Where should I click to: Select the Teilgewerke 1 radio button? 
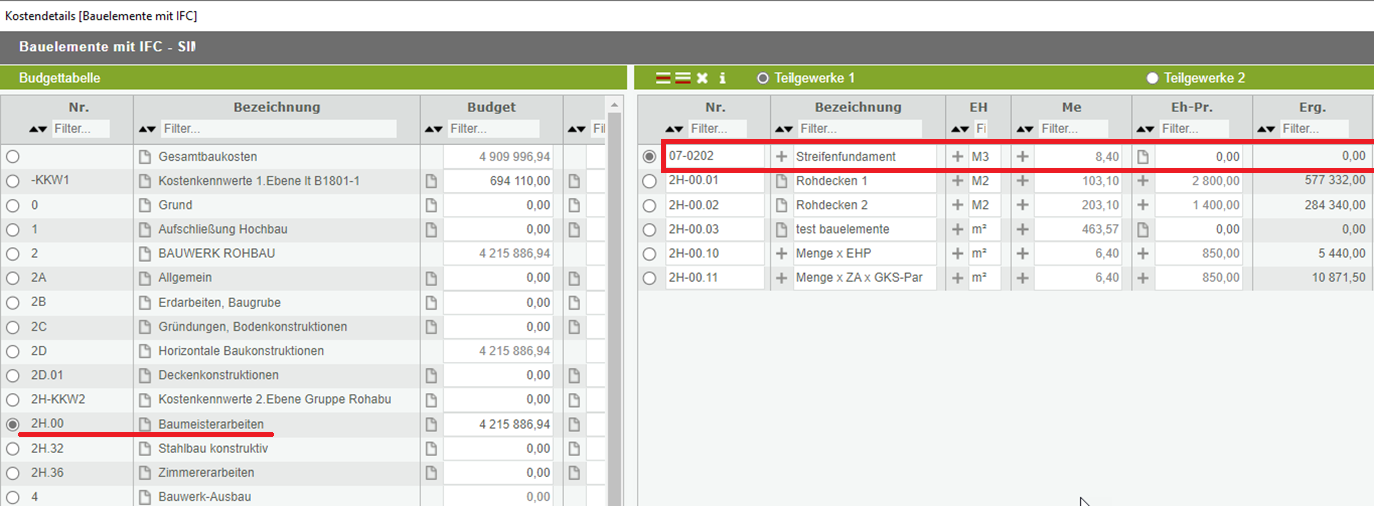coord(763,78)
